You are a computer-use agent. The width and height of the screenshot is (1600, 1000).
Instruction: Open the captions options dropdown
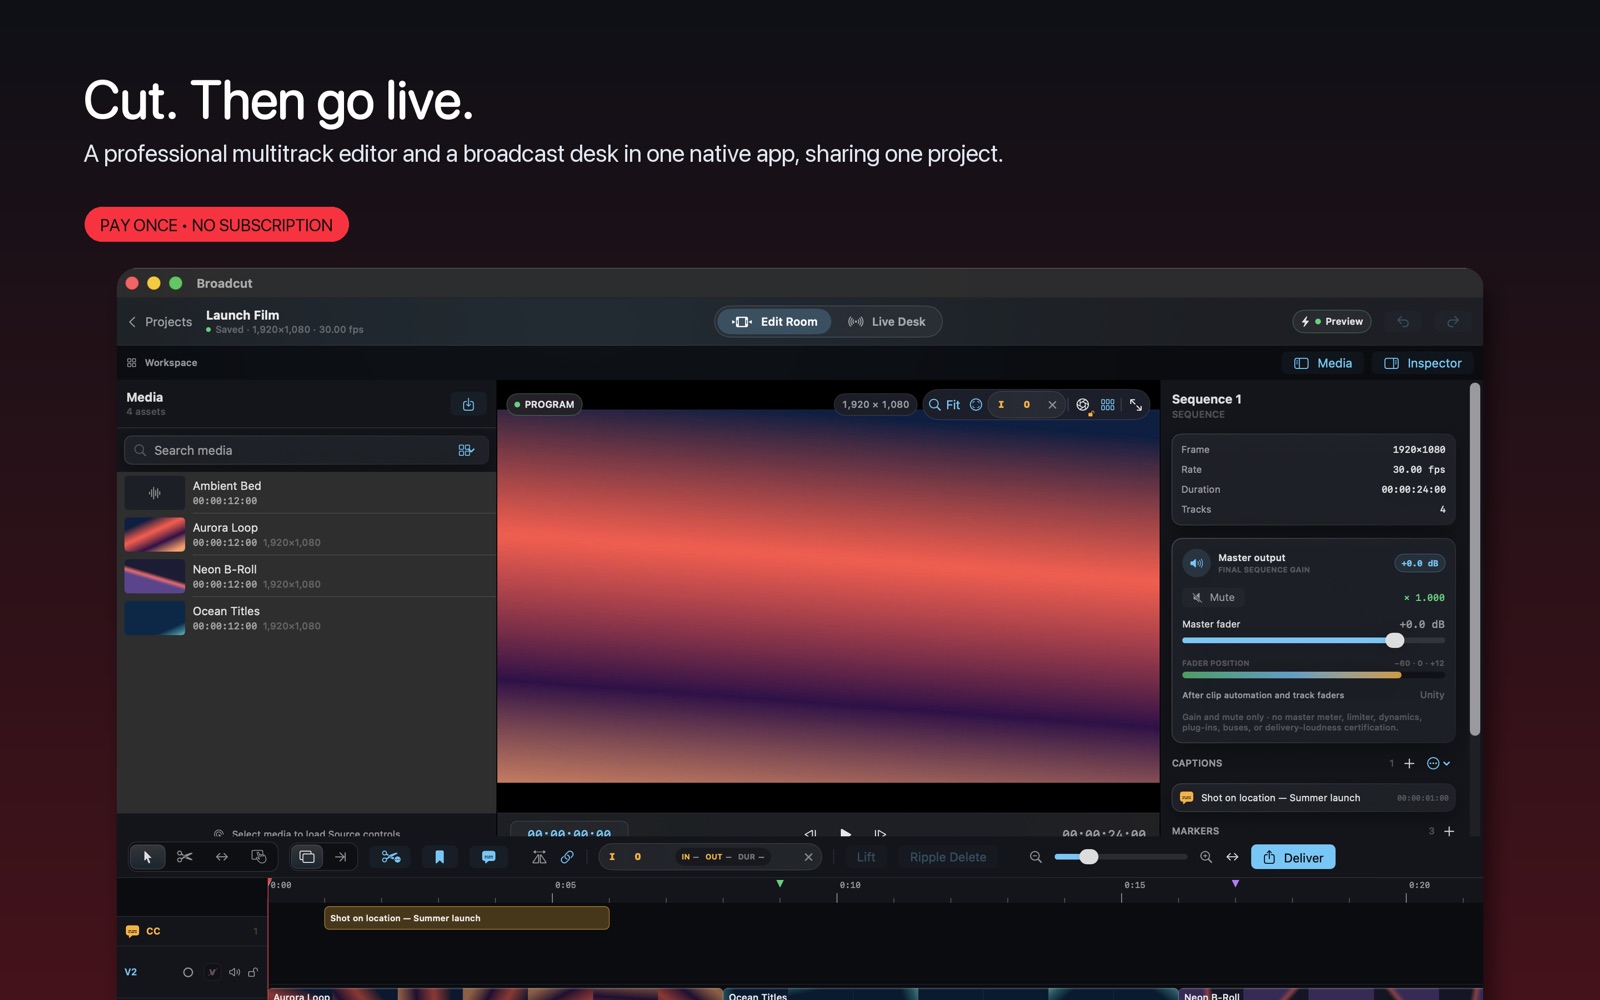[x=1438, y=764]
